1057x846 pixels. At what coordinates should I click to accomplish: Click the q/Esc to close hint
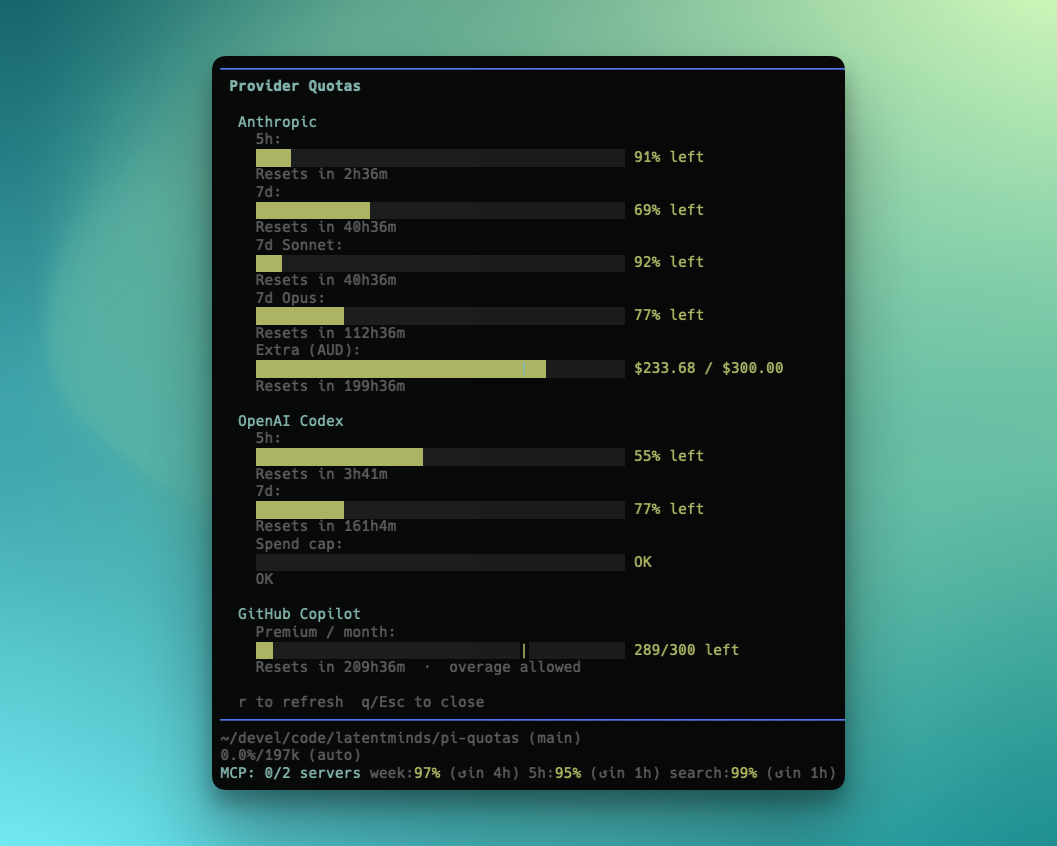coord(423,702)
